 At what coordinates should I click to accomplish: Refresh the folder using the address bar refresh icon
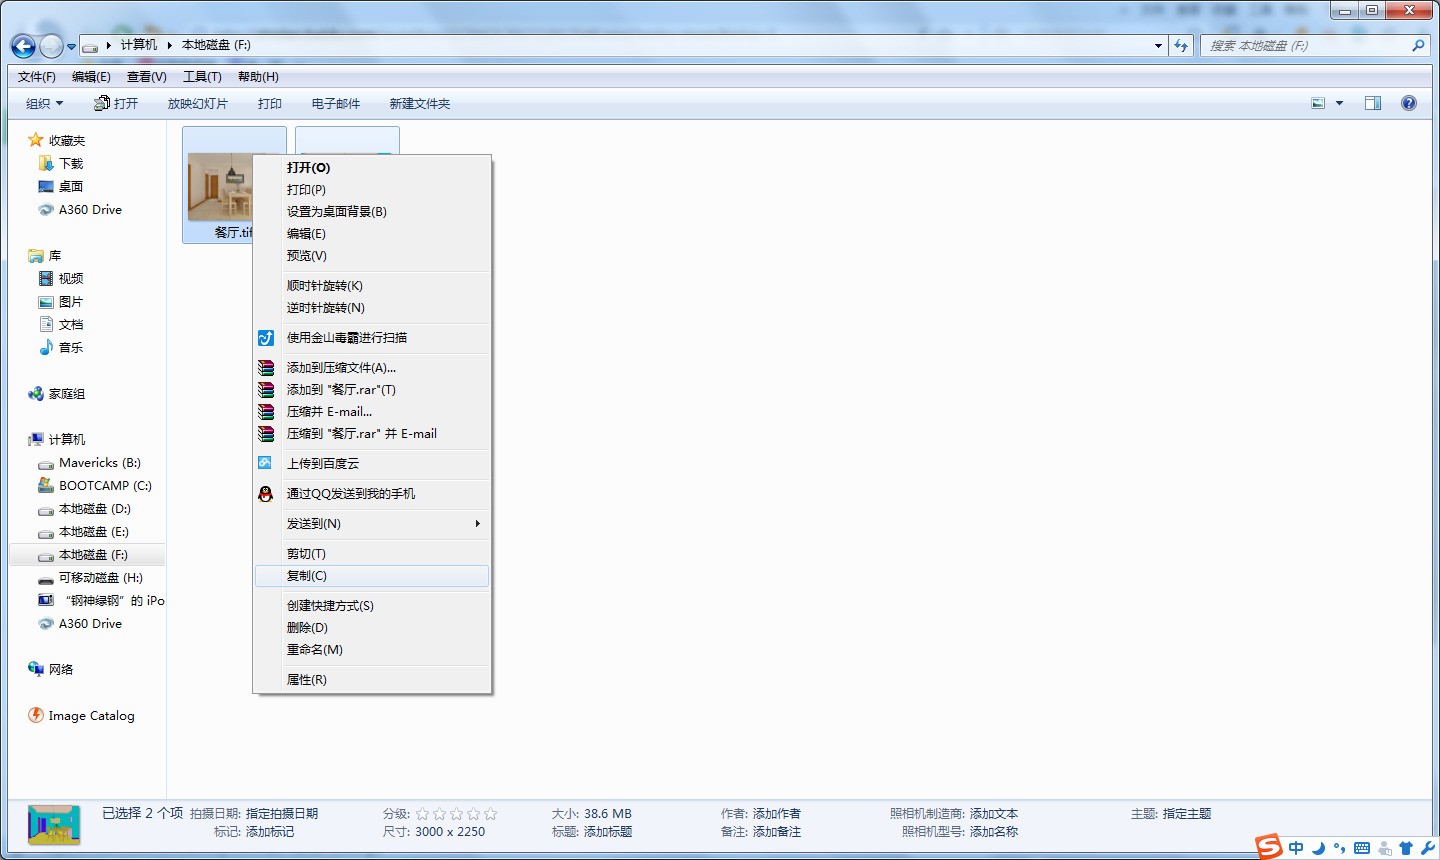[x=1181, y=45]
